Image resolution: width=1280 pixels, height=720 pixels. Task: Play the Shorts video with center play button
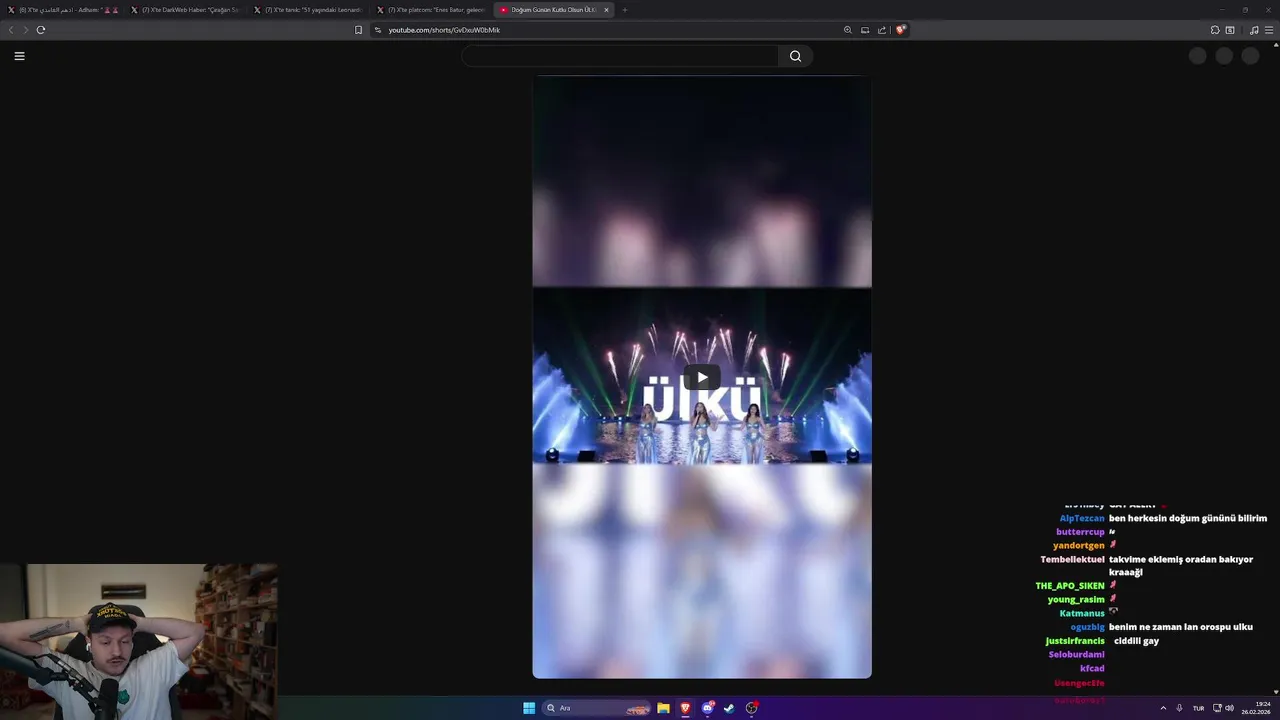pos(702,377)
